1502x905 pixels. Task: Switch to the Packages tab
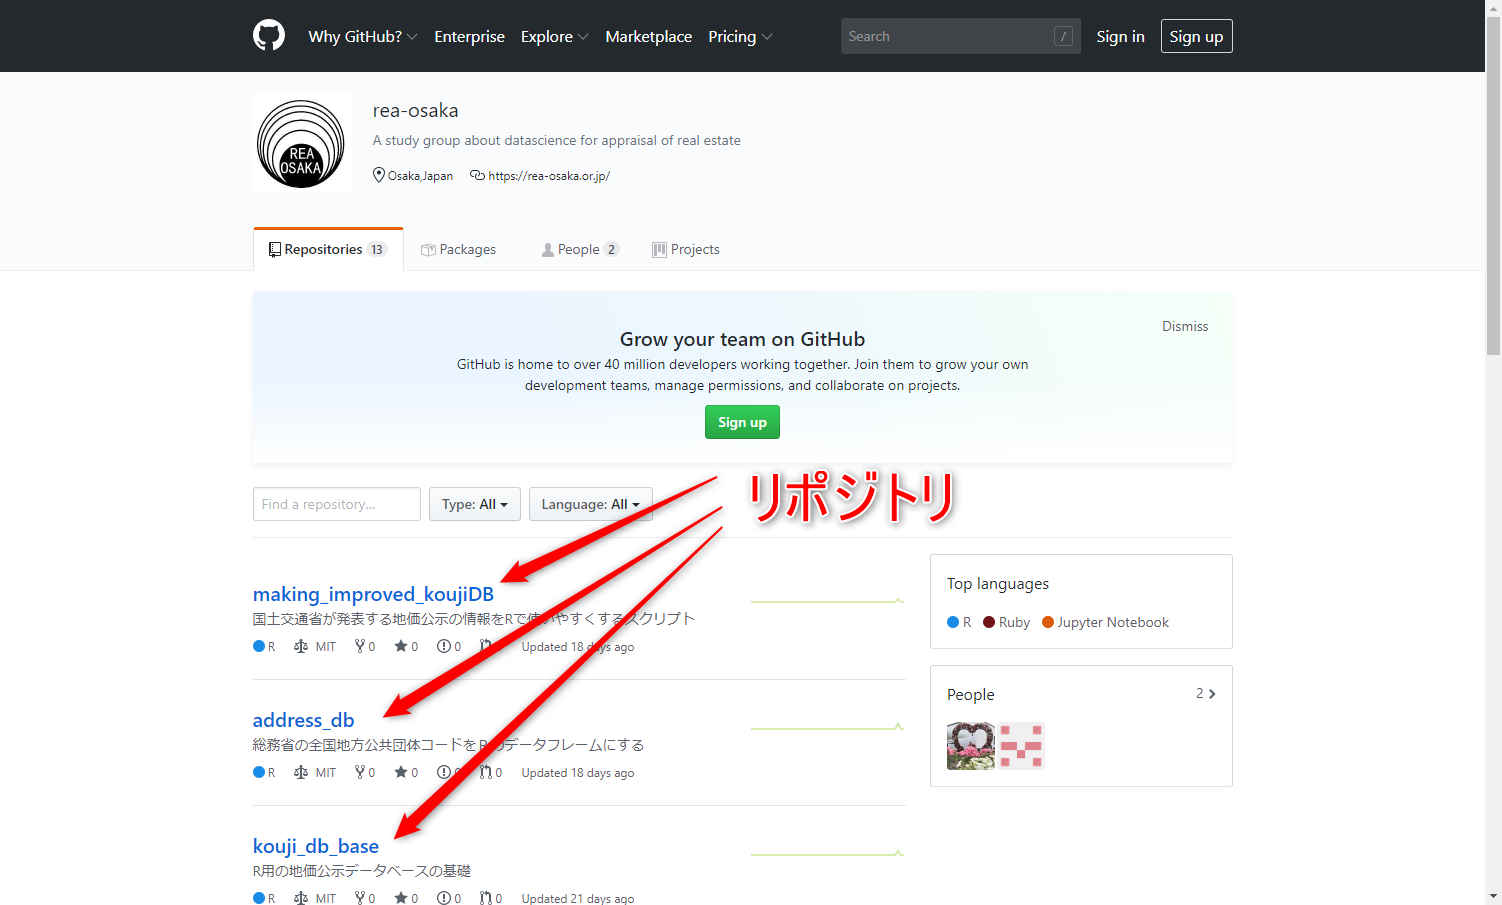458,248
